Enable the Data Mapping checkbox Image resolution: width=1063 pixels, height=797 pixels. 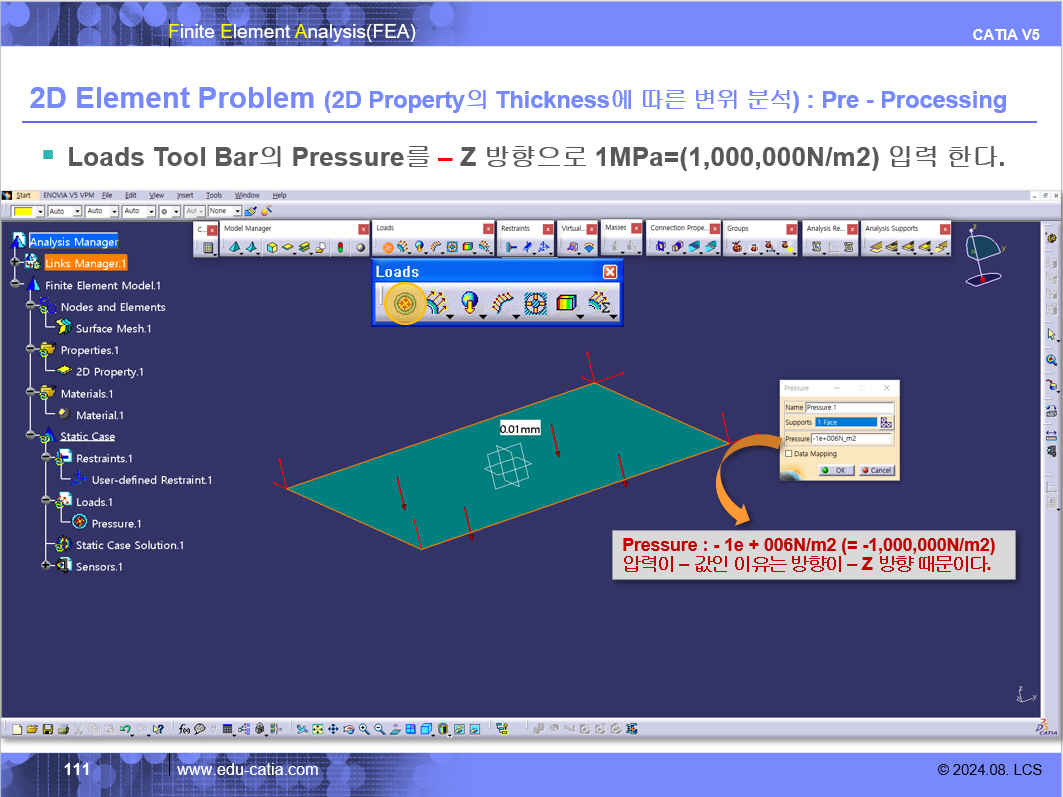(789, 454)
